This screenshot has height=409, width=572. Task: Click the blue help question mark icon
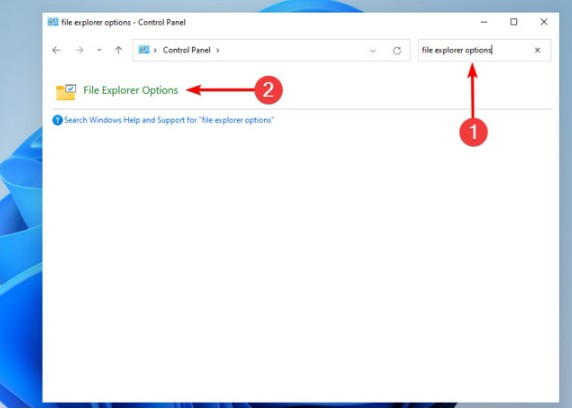[x=57, y=120]
